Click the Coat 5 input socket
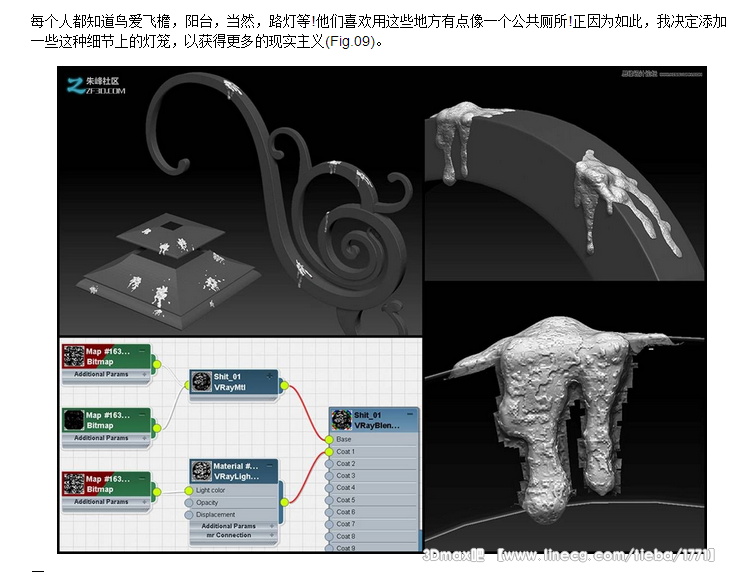 329,500
